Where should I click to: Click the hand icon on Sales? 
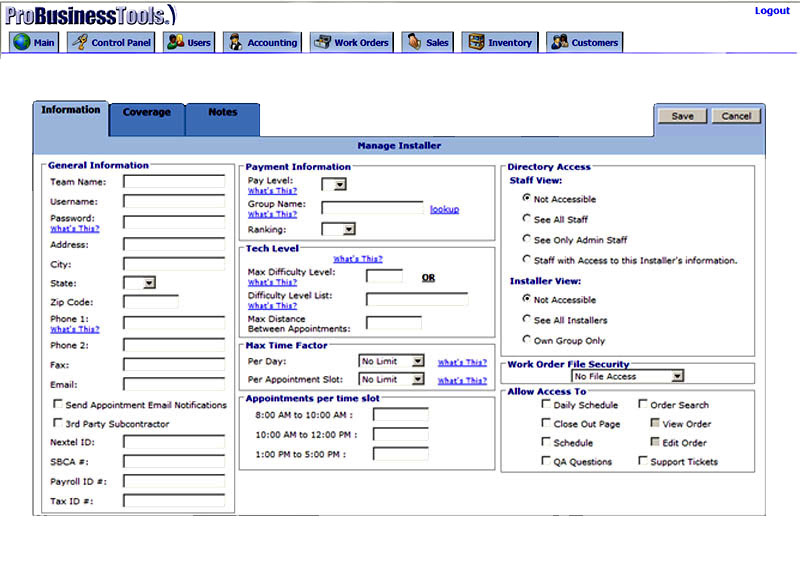coord(414,42)
